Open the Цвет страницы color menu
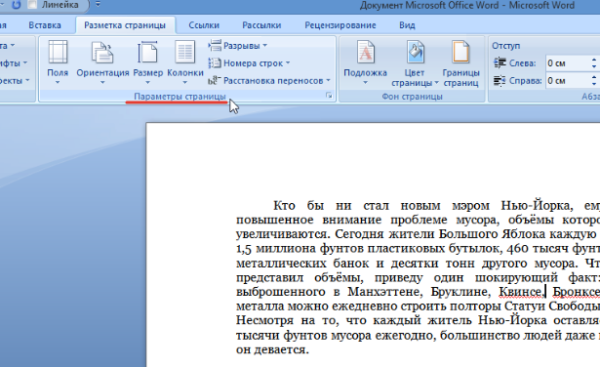This screenshot has height=367, width=600. click(x=415, y=64)
